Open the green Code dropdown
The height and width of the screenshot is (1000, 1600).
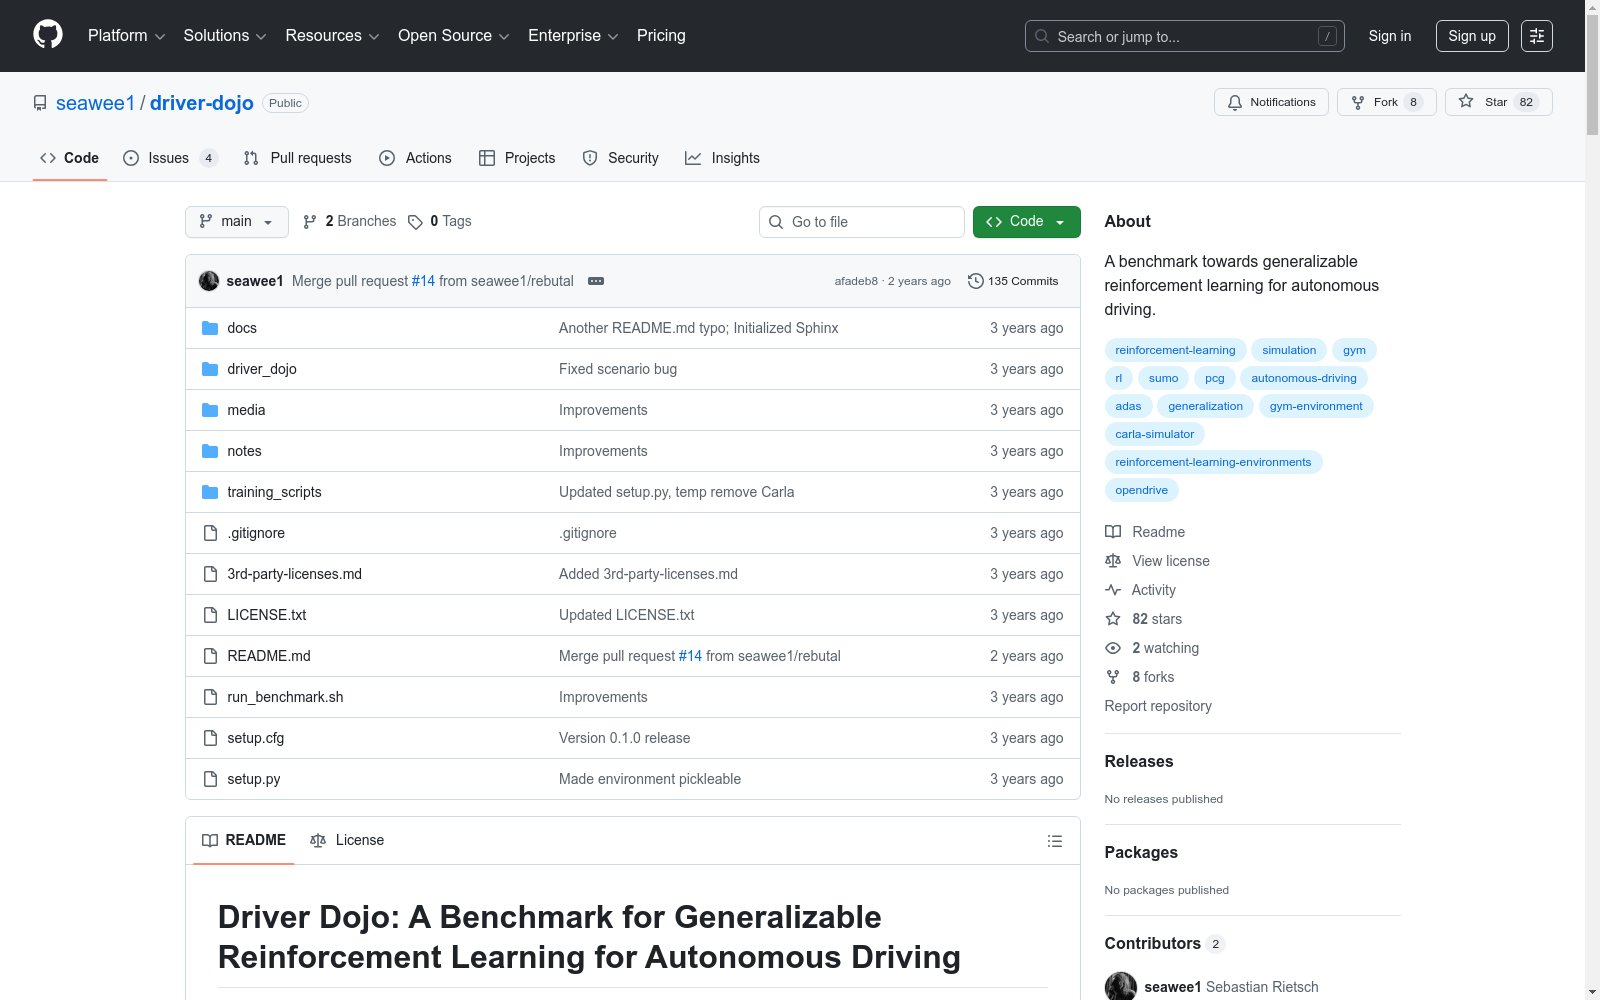(1027, 222)
